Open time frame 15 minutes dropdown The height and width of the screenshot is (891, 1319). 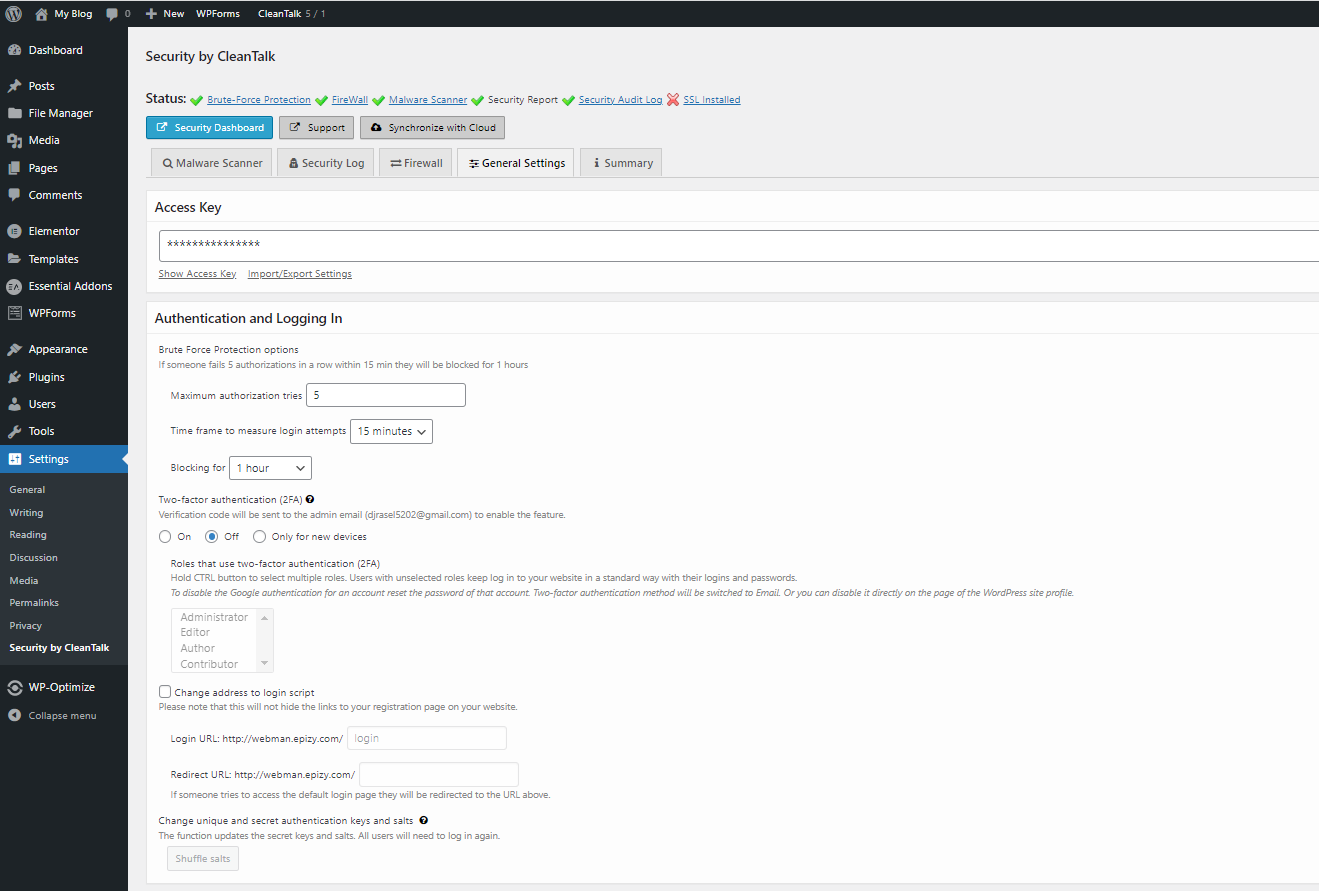tap(391, 431)
